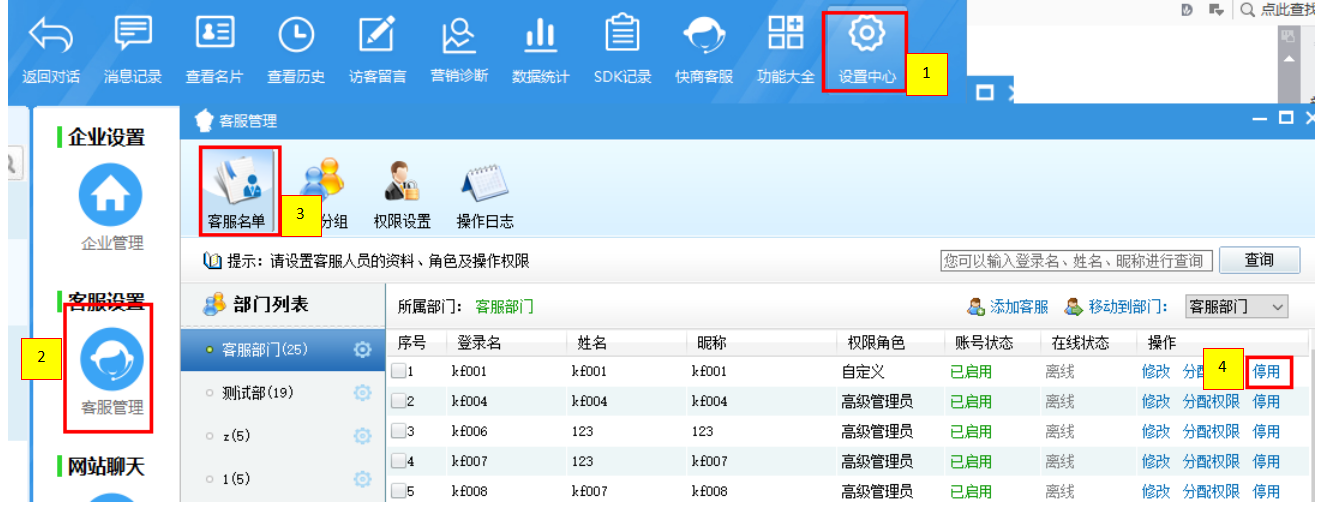The width and height of the screenshot is (1317, 511).
Task: Click 添加客服 to add an agent
Action: pos(1007,307)
